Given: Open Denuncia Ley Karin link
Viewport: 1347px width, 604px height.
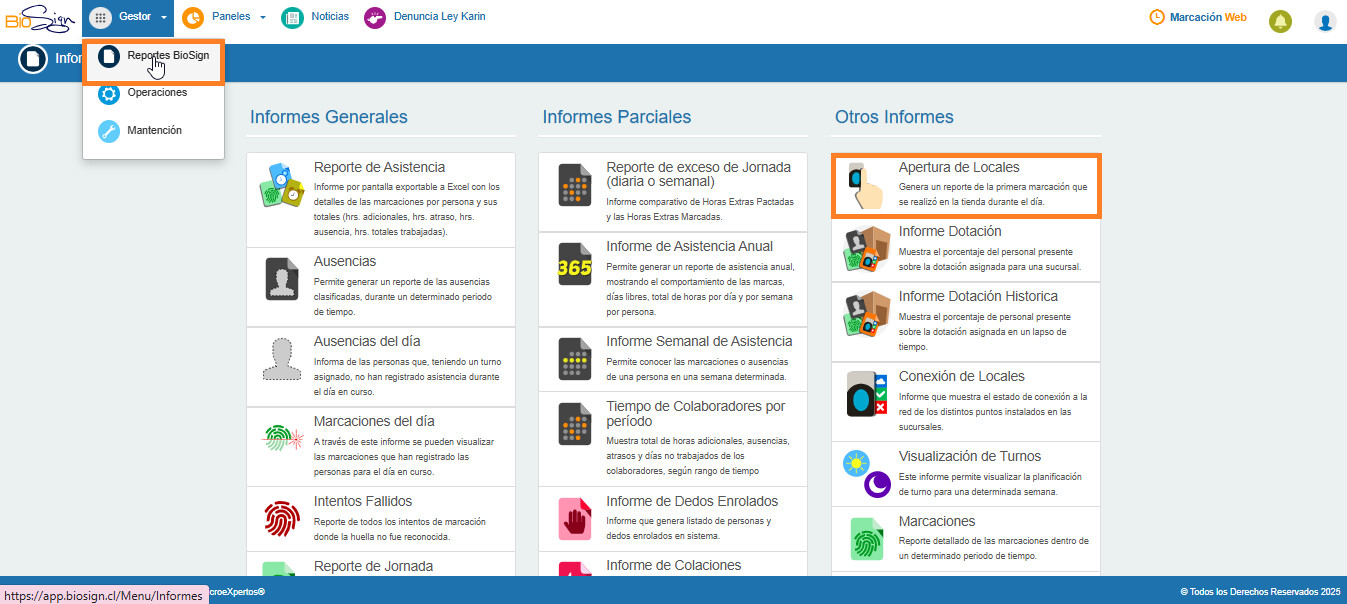Looking at the screenshot, I should 440,17.
